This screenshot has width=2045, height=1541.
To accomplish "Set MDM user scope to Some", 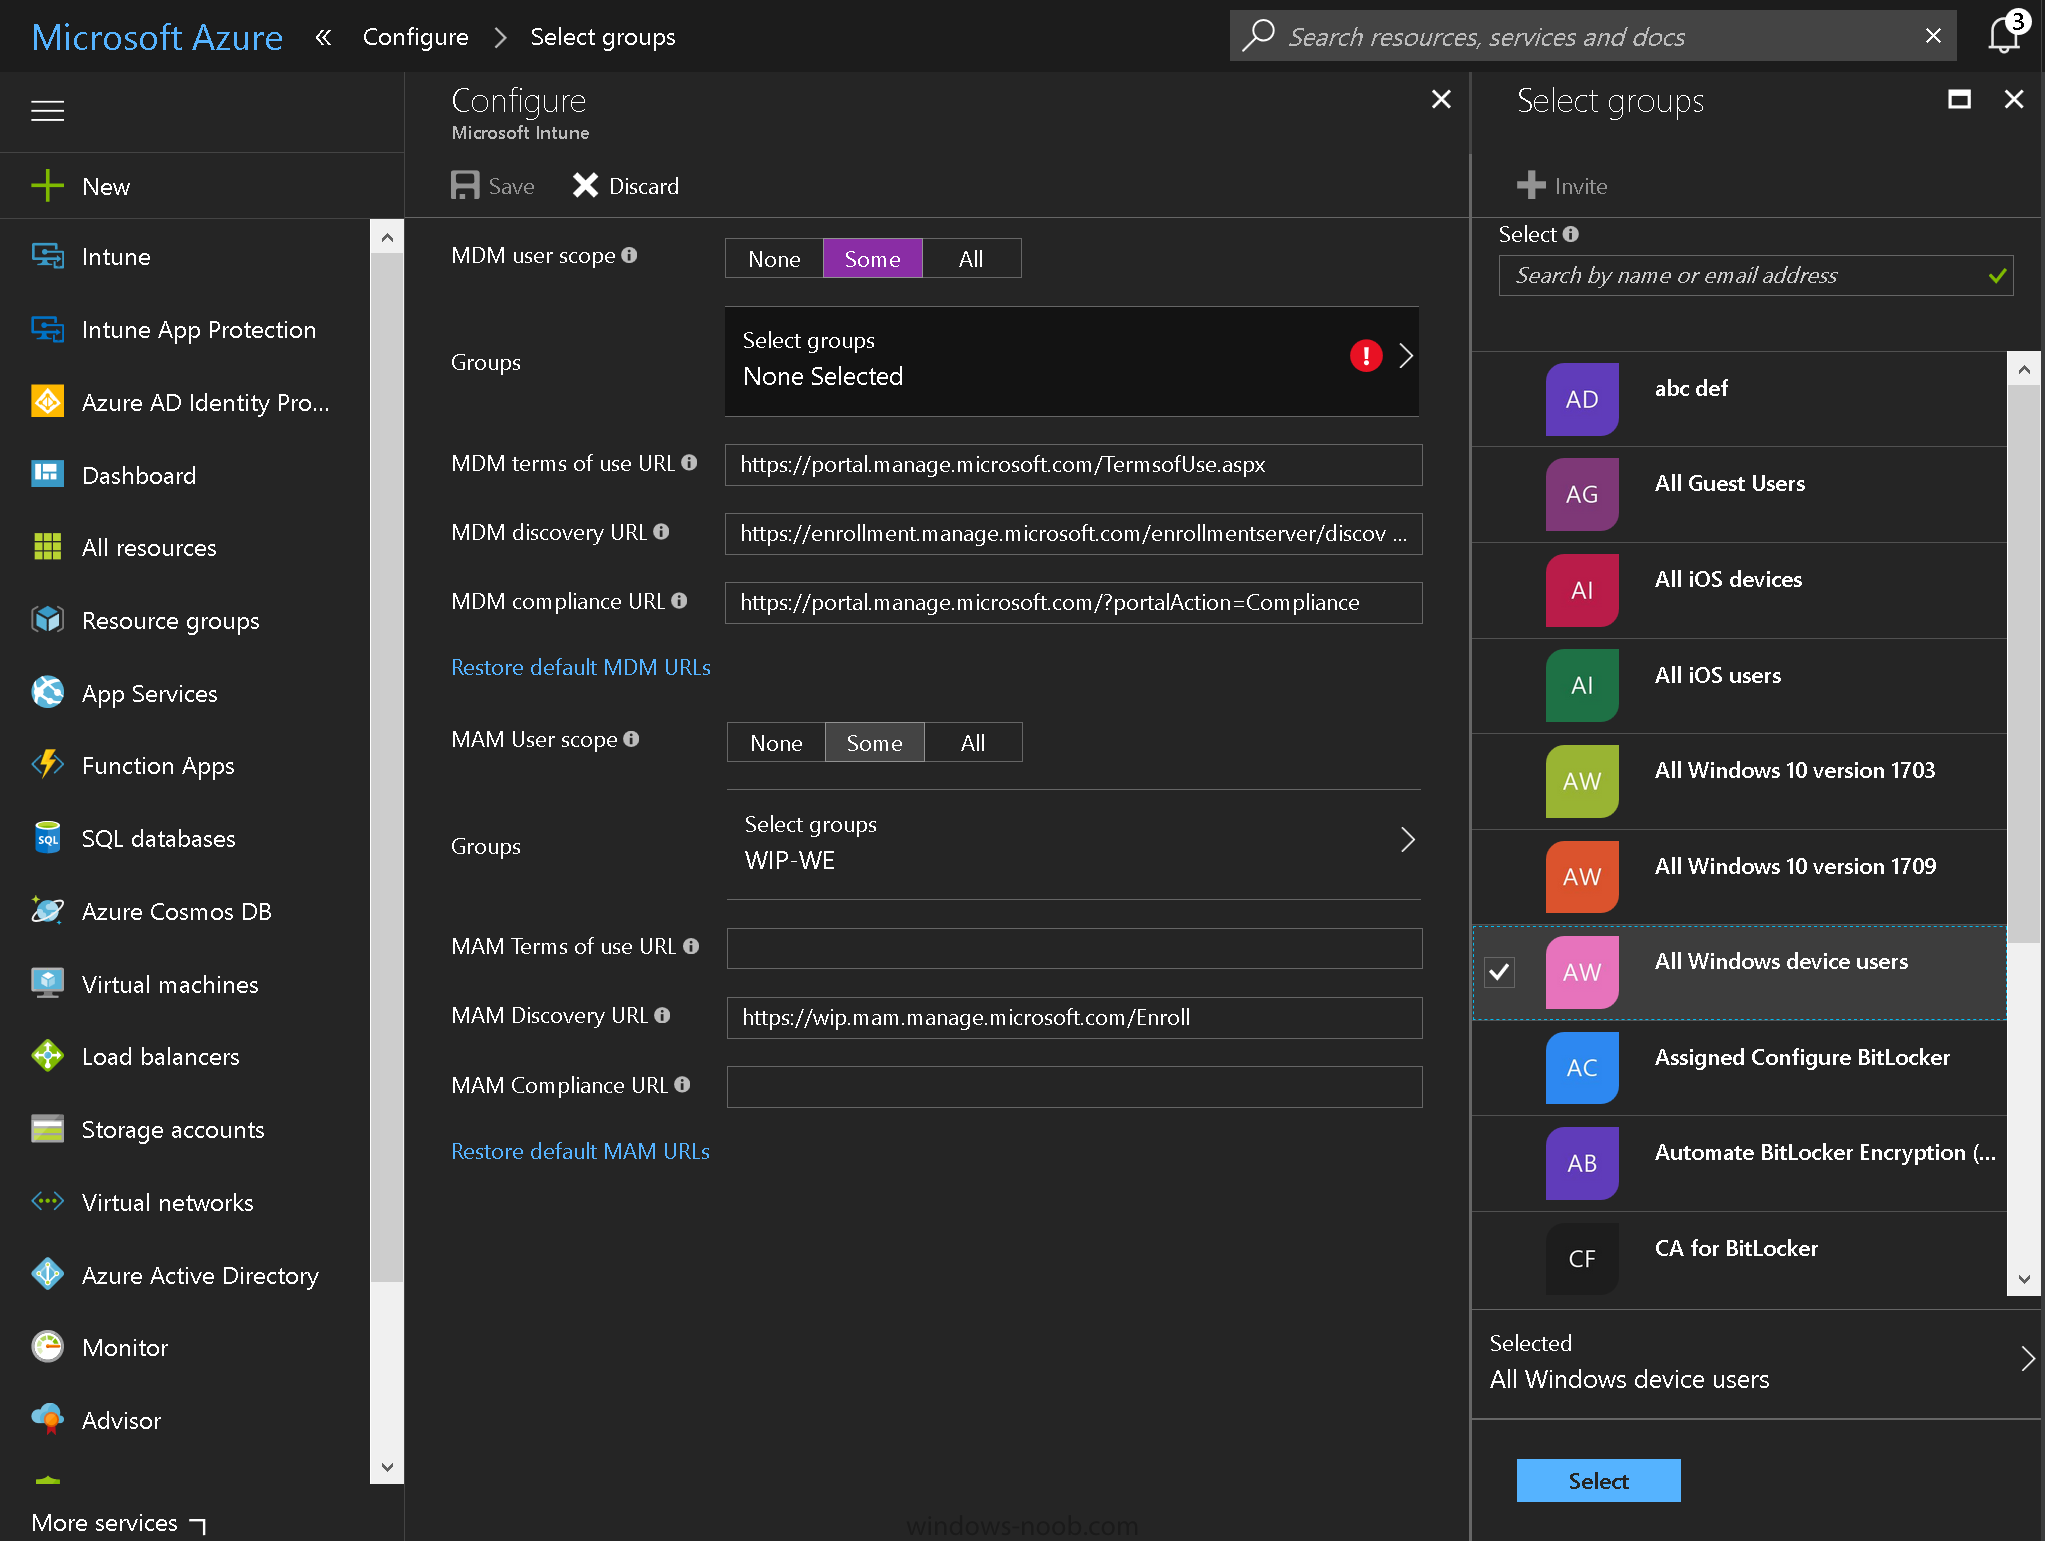I will (872, 259).
